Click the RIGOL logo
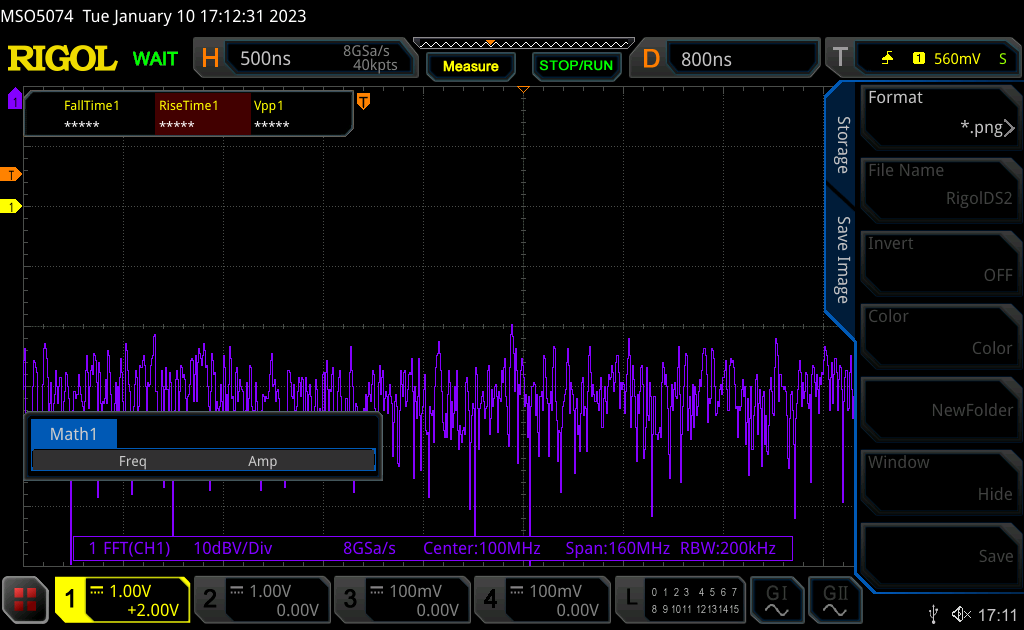The height and width of the screenshot is (630, 1024). point(62,59)
